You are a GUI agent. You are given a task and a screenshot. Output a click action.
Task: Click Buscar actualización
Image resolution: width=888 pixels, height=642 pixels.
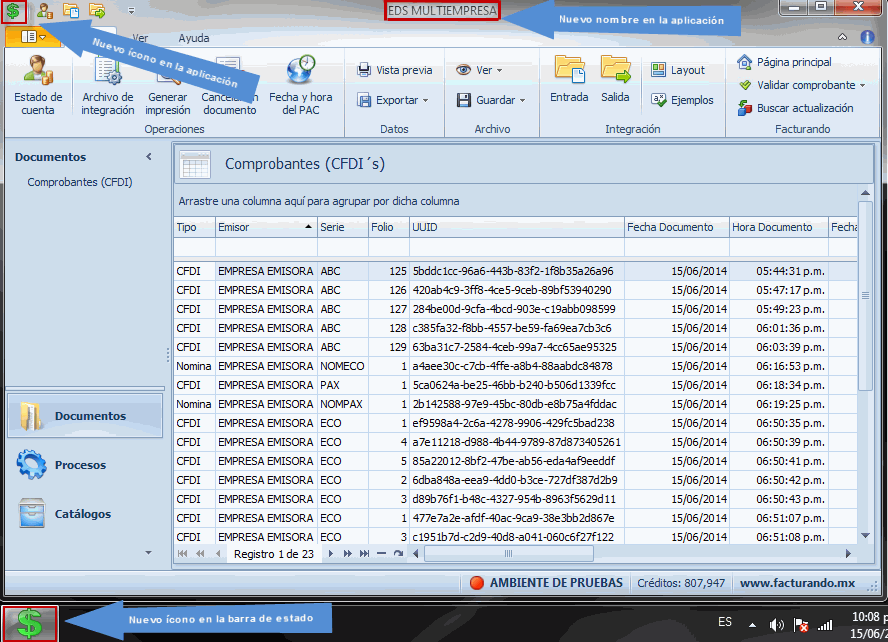click(x=795, y=108)
